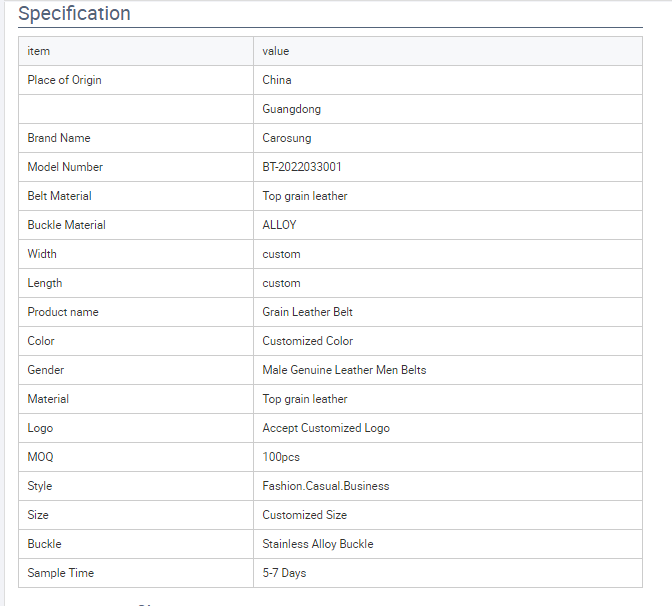Click the Width row custom value
Screen dimensions: 672x606
click(281, 254)
